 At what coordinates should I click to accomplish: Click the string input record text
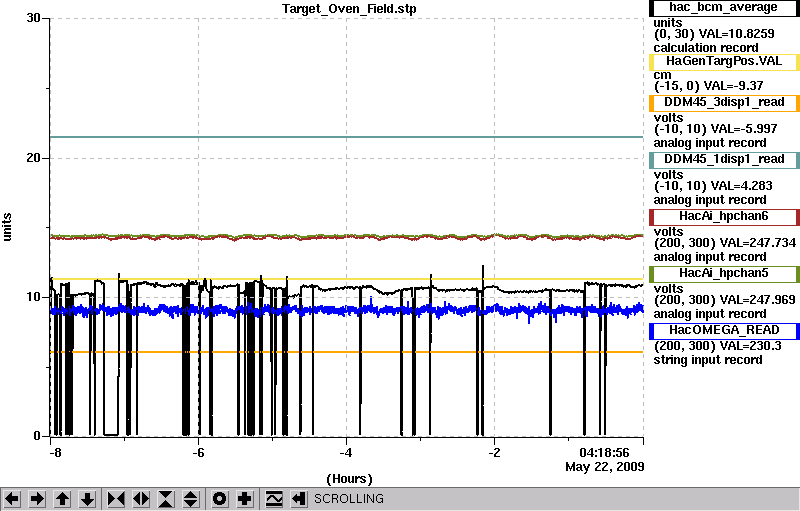708,360
